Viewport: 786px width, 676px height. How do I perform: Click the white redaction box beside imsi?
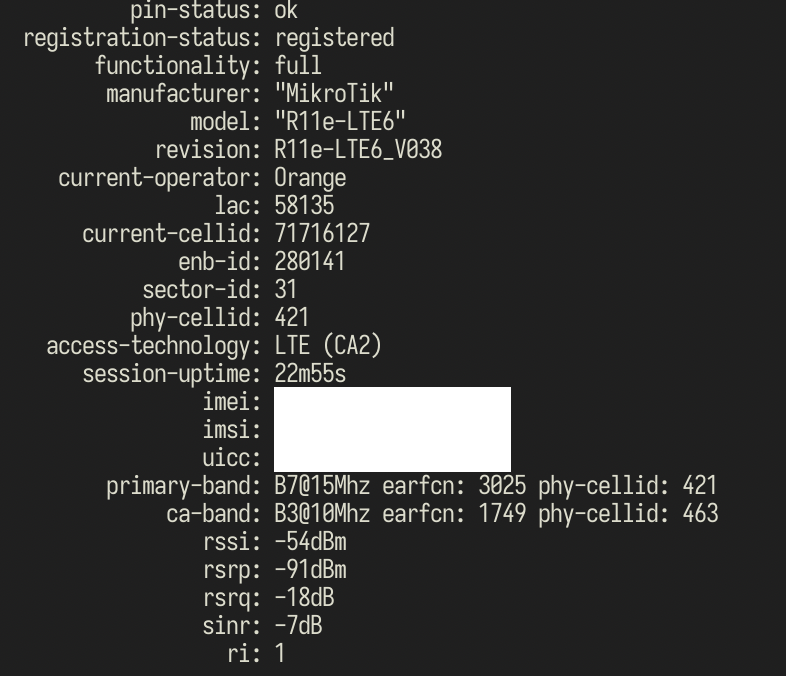tap(392, 429)
